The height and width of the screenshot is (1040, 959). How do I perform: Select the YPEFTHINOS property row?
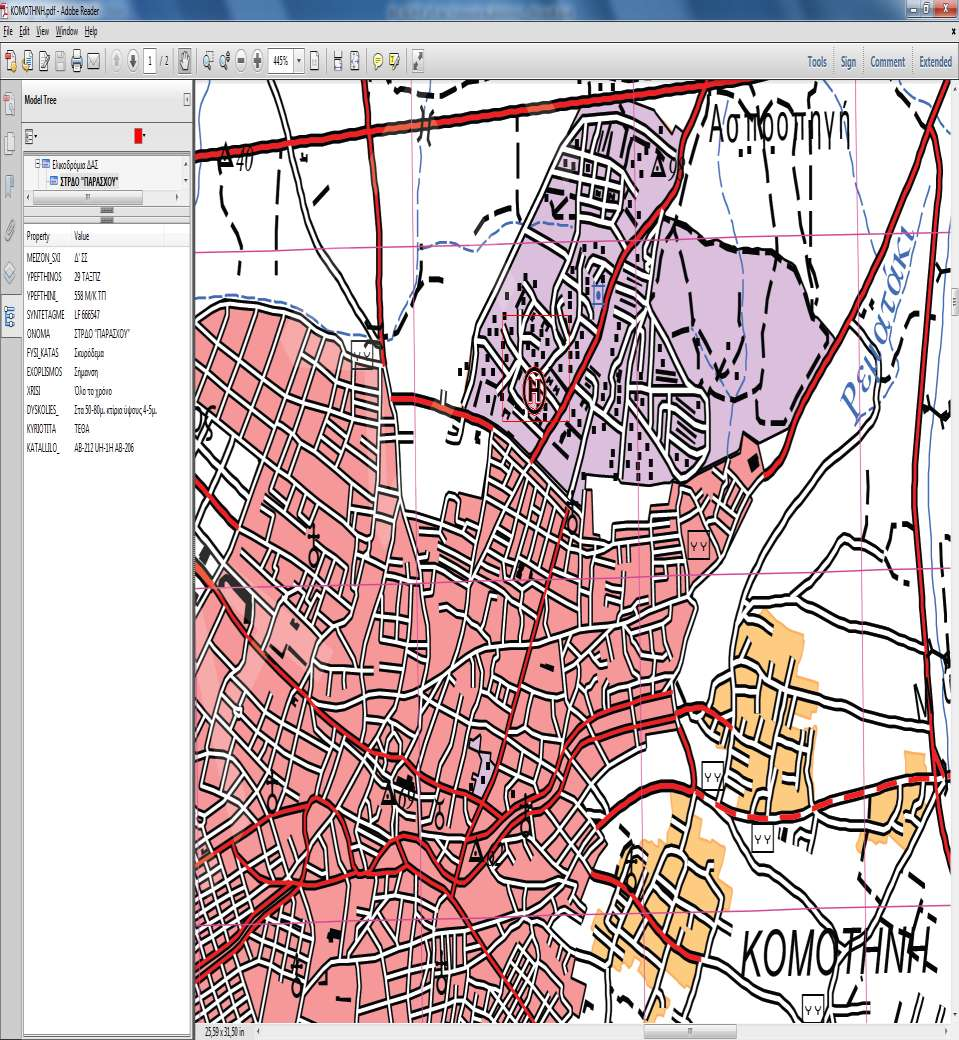107,277
